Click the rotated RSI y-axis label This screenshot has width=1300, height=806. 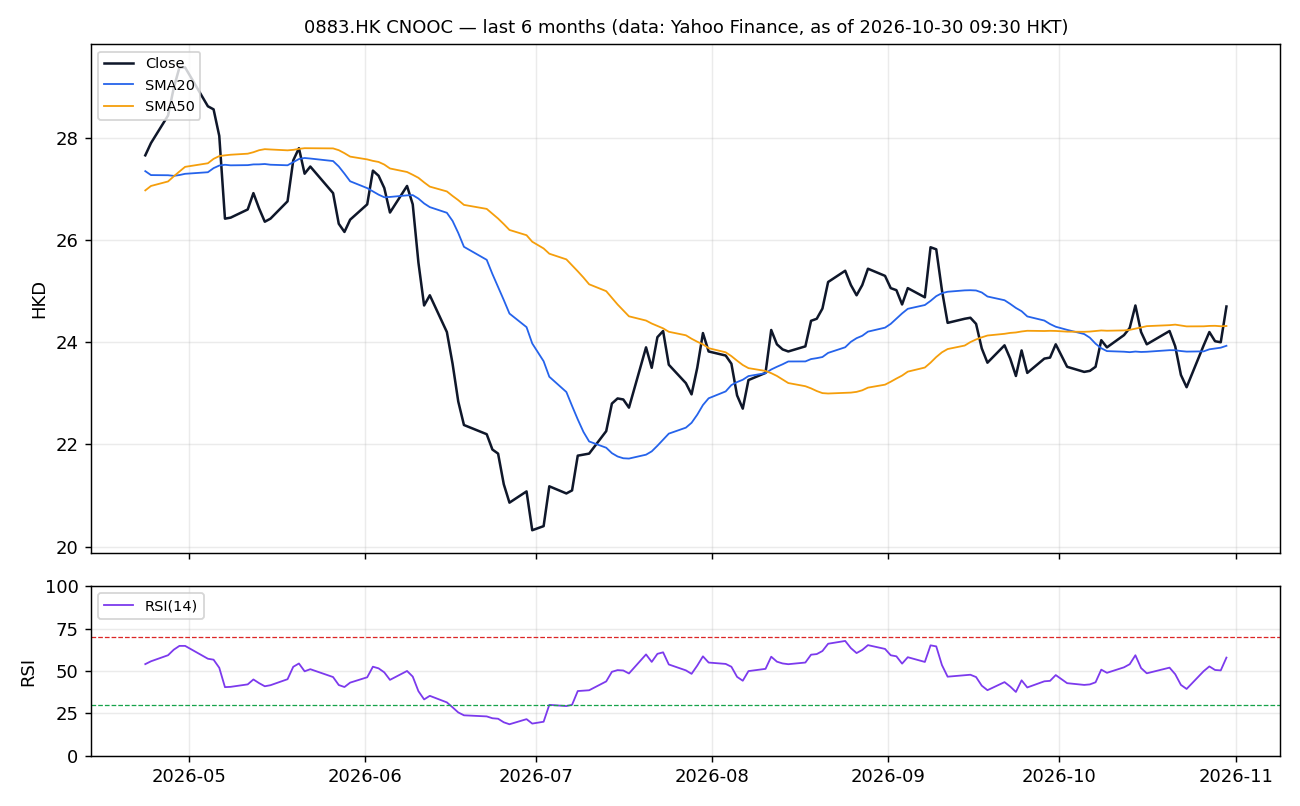click(28, 671)
